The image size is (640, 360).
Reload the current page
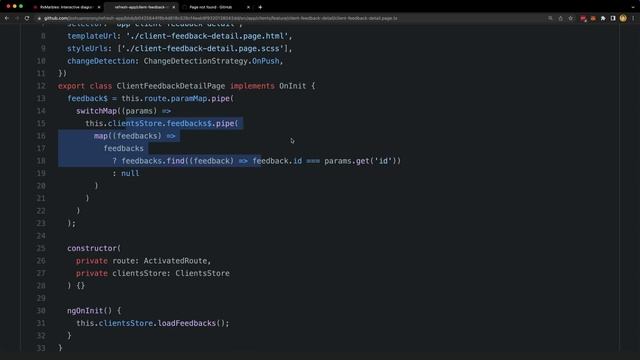point(27,18)
